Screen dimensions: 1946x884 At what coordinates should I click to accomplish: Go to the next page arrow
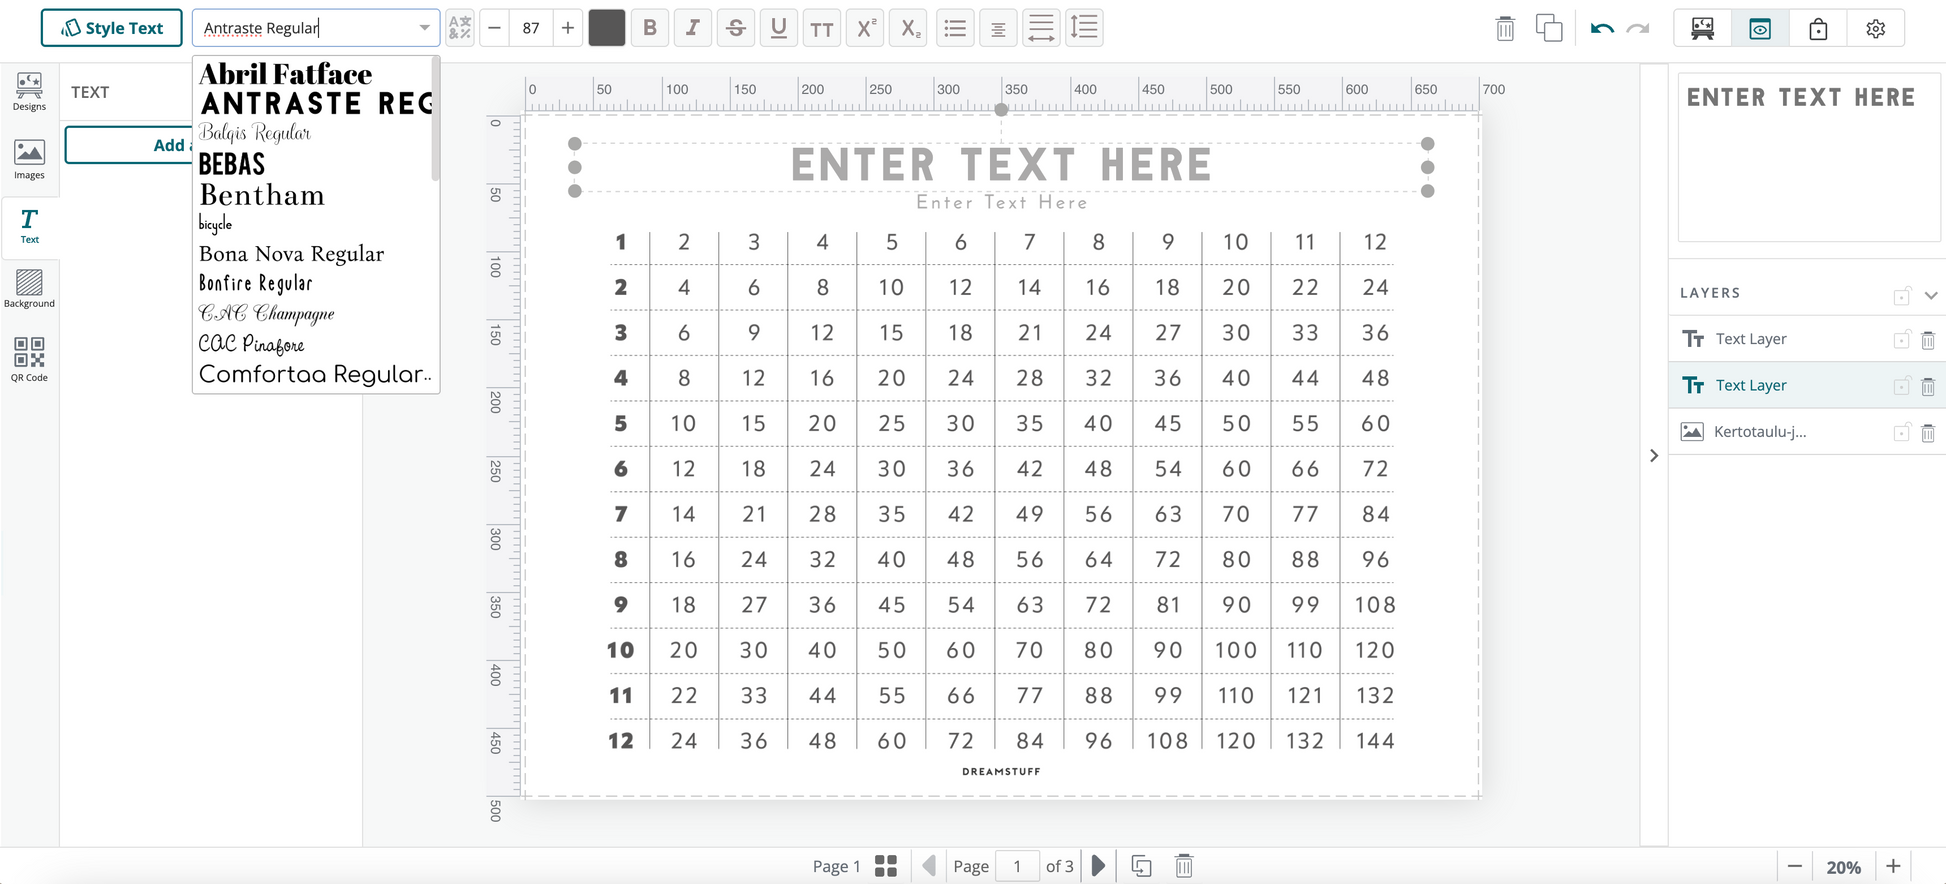pyautogui.click(x=1098, y=866)
